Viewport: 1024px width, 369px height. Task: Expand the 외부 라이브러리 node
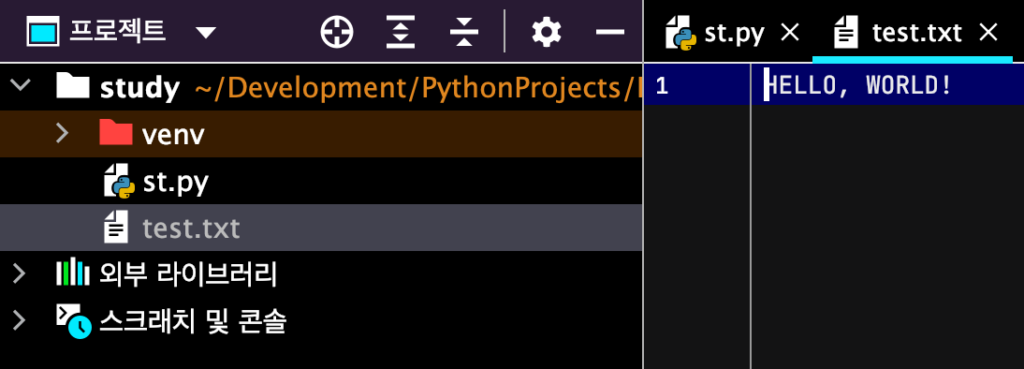tap(20, 274)
